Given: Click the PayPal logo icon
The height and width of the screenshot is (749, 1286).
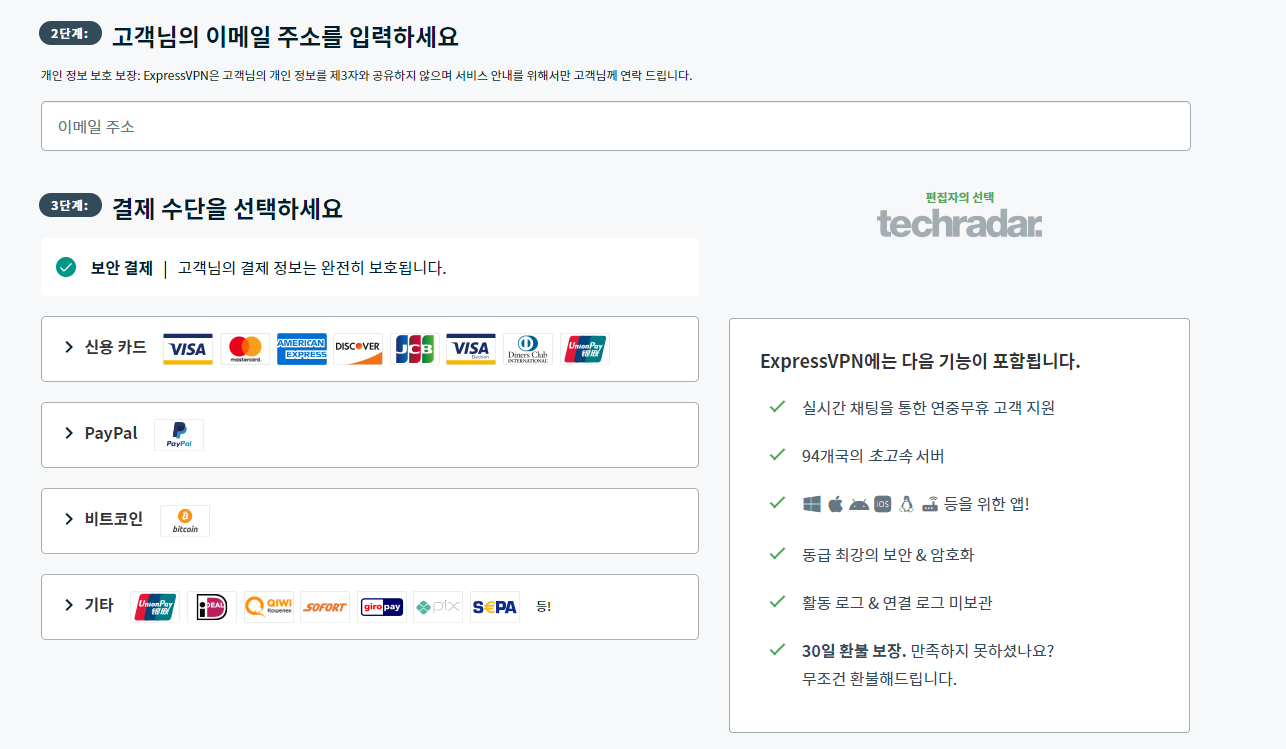Looking at the screenshot, I should pyautogui.click(x=179, y=435).
